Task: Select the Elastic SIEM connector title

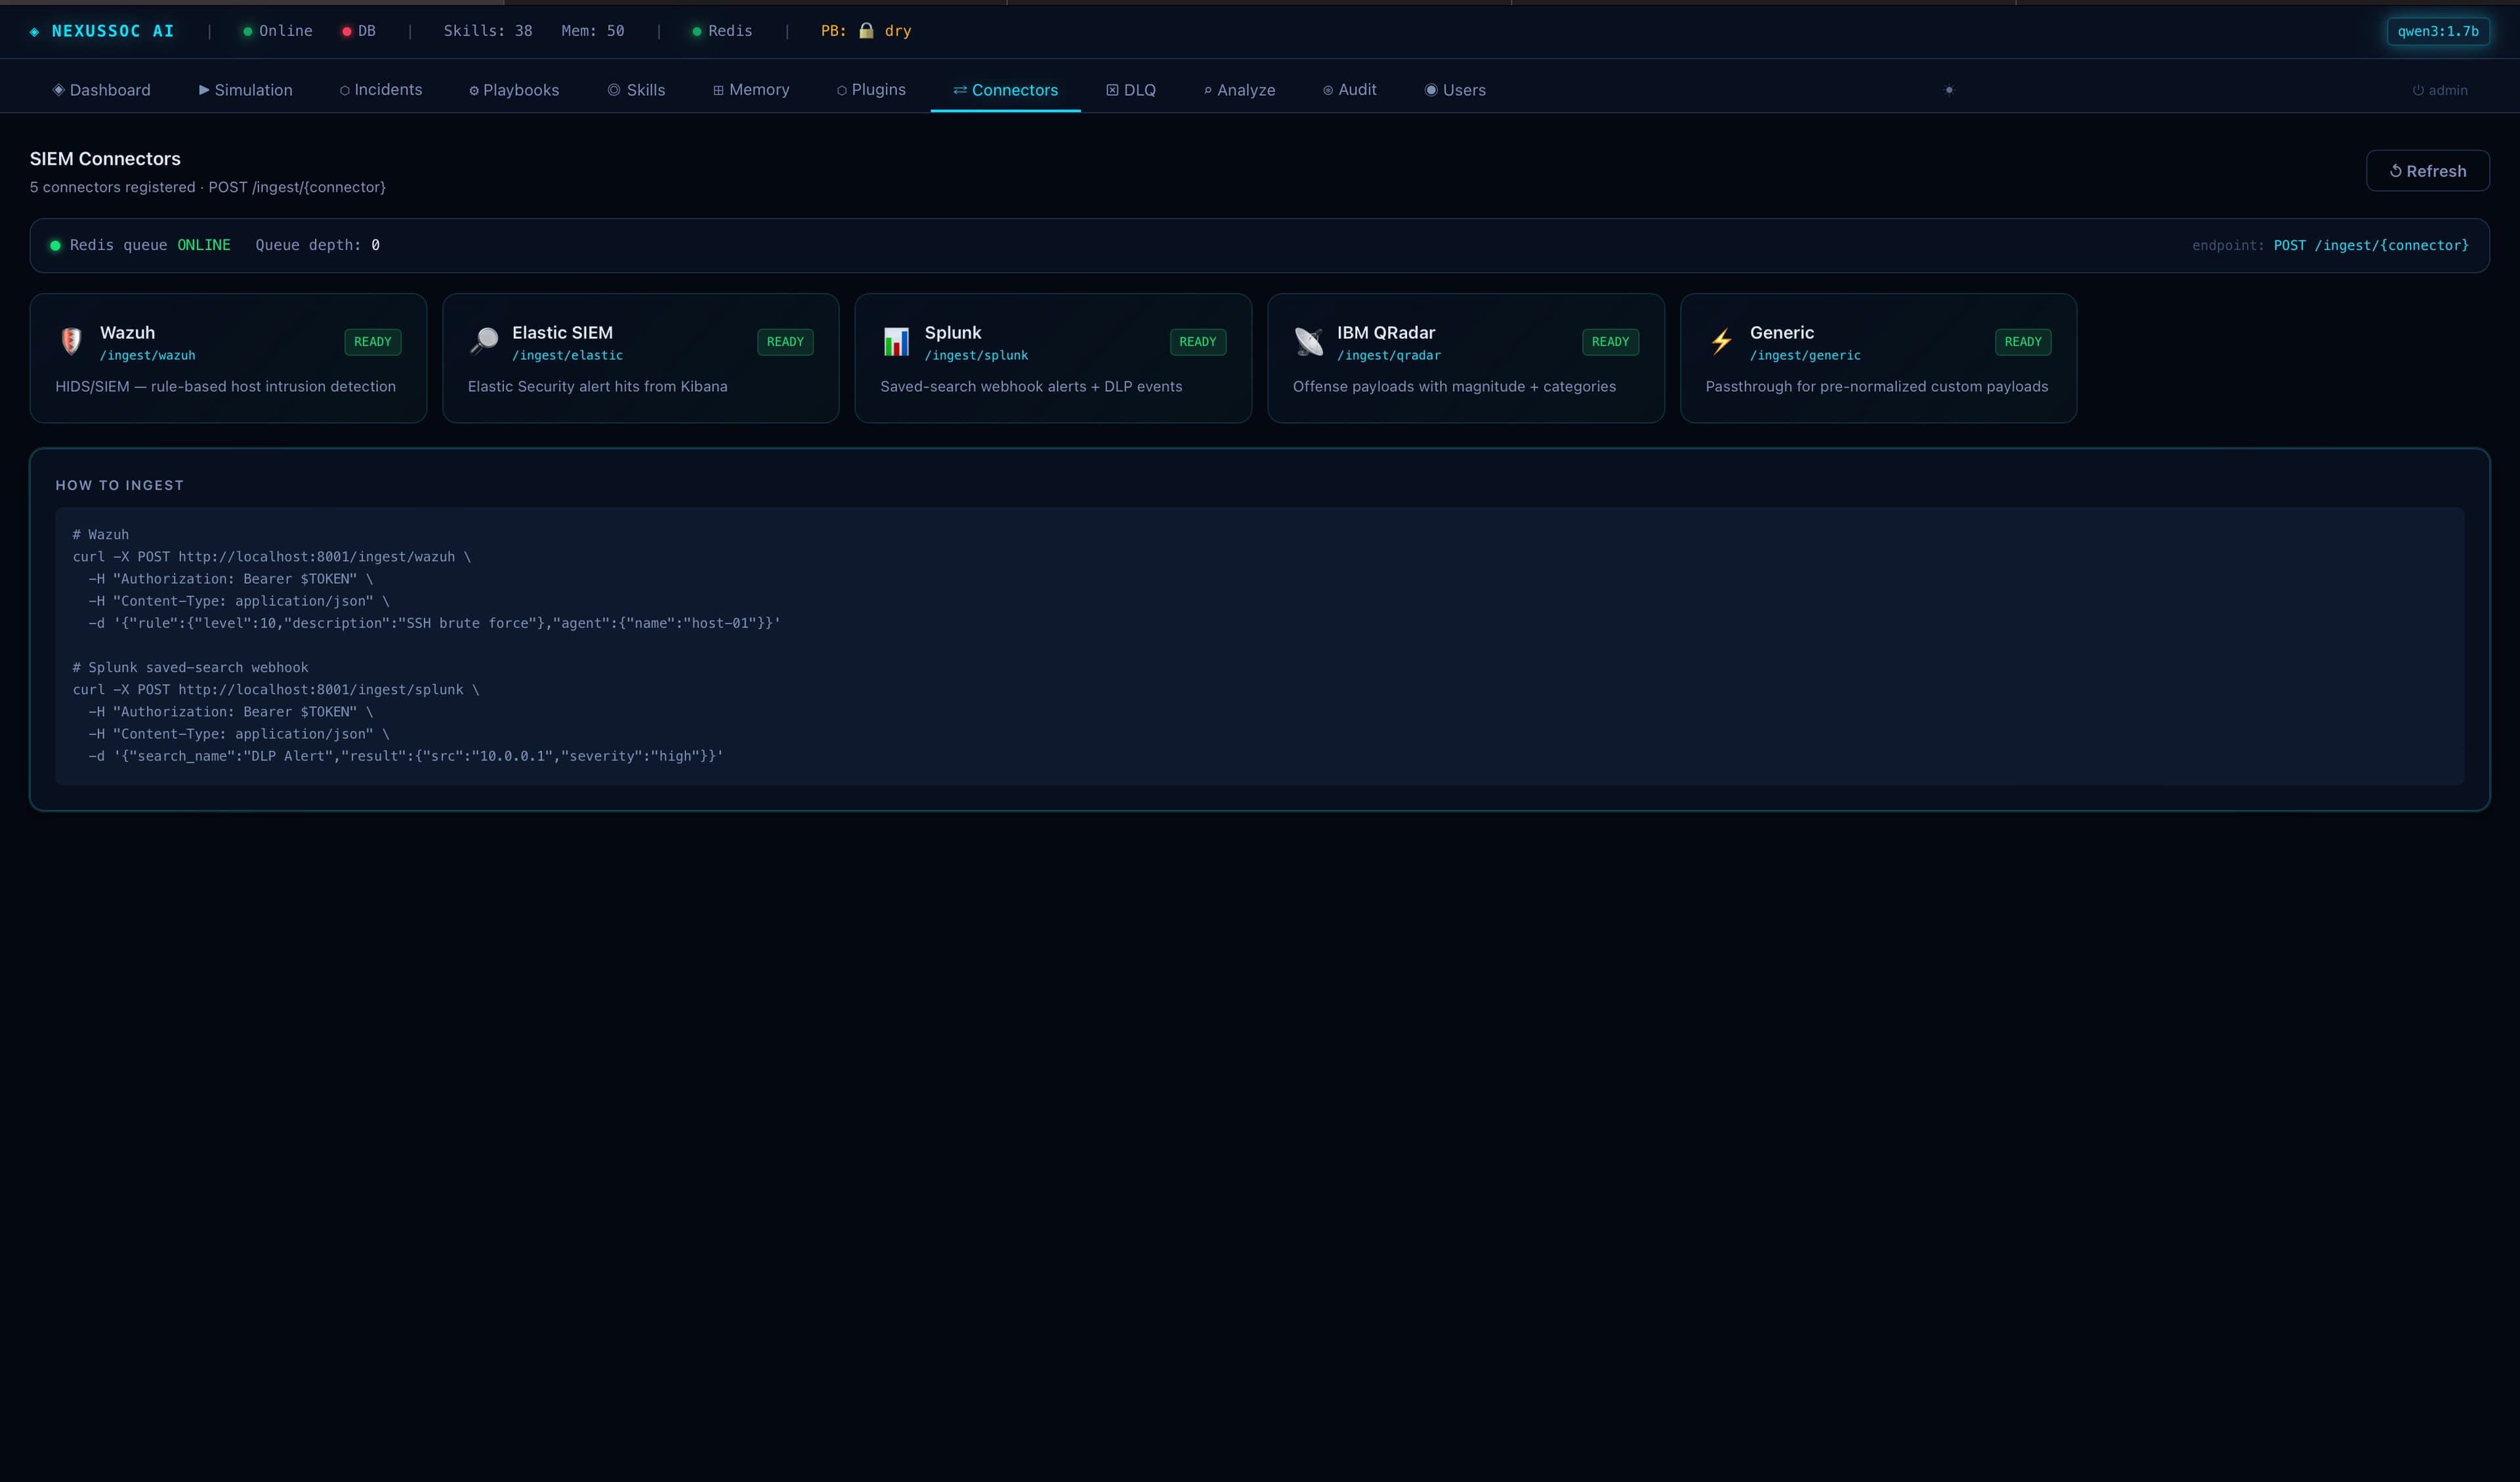Action: point(563,333)
